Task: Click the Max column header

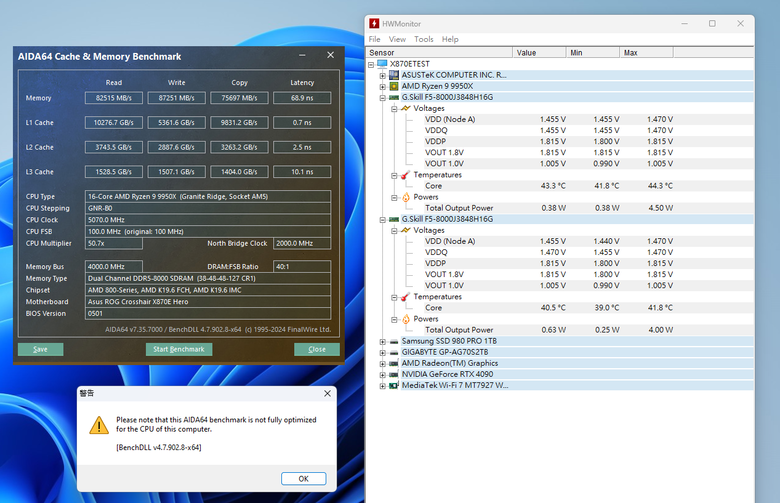Action: tap(647, 53)
